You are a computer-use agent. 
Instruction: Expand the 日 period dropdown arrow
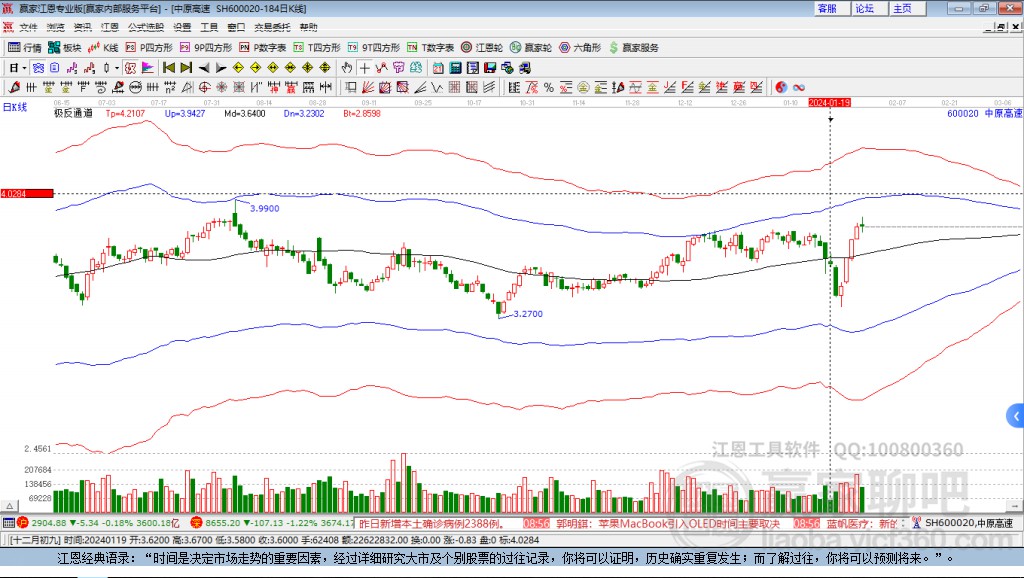(25, 68)
